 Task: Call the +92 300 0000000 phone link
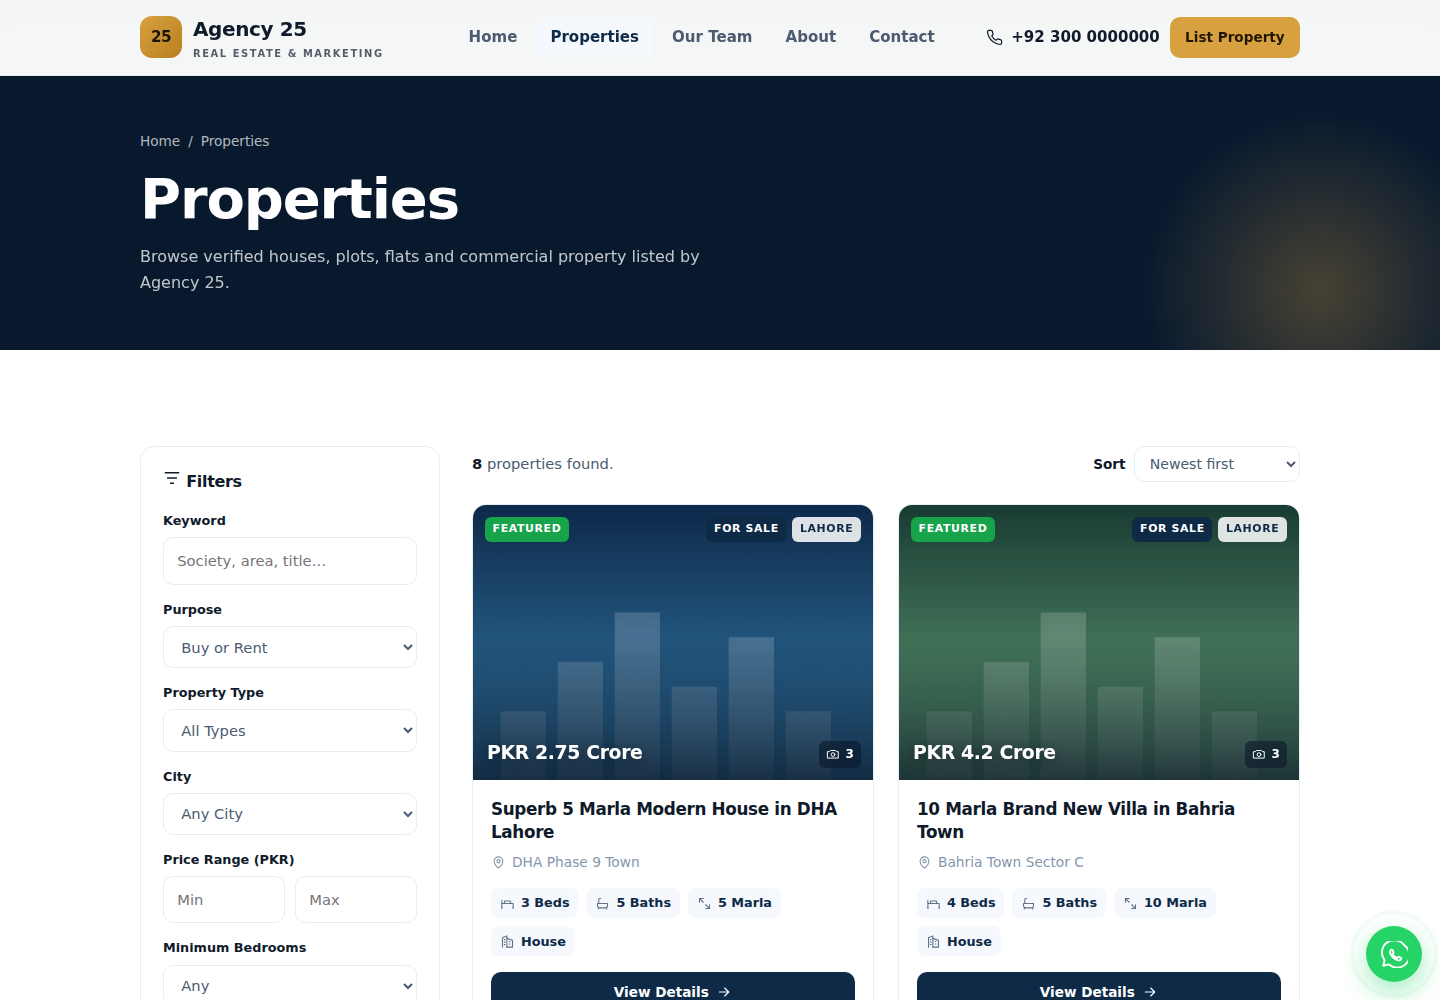click(x=1073, y=37)
